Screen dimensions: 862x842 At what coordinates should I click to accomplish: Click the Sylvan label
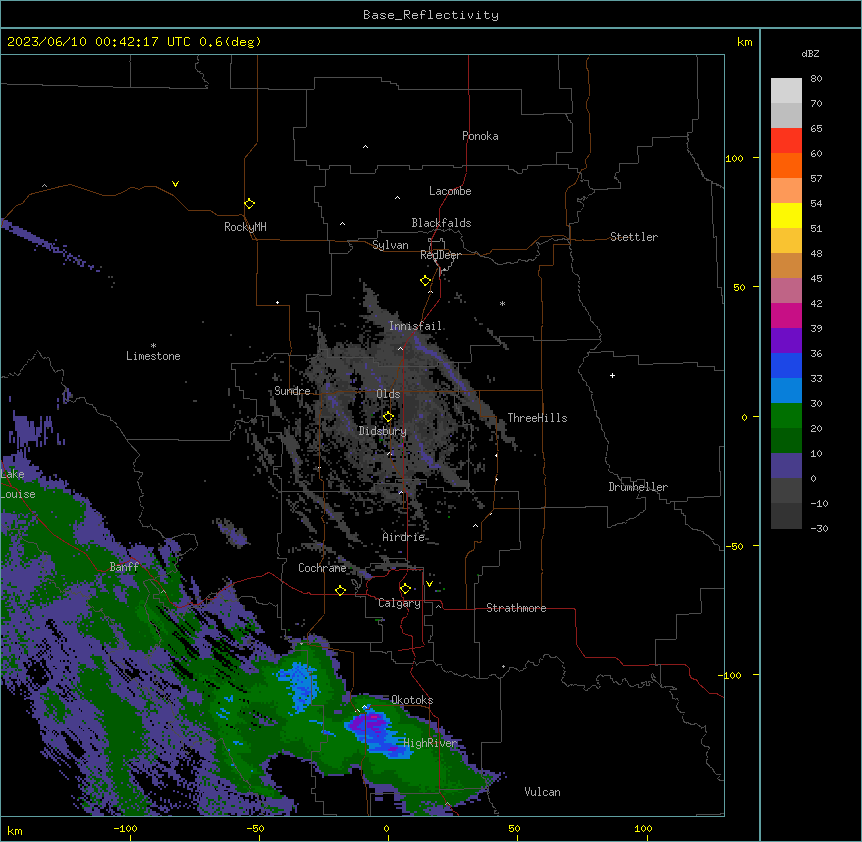point(390,245)
